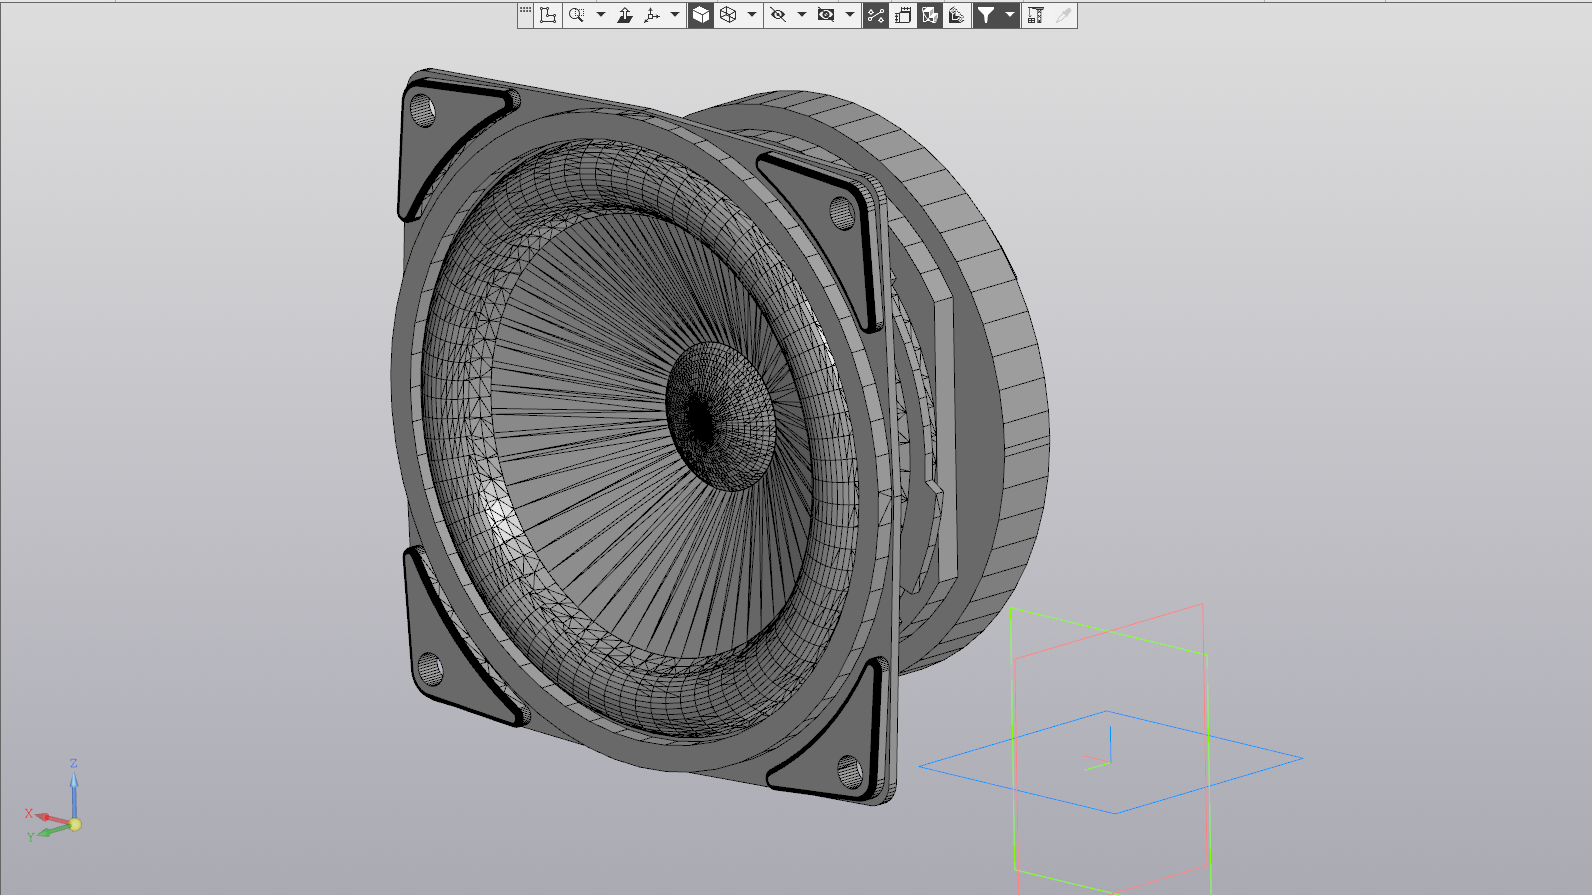
Task: Click the axis orientation icon
Action: pos(653,15)
